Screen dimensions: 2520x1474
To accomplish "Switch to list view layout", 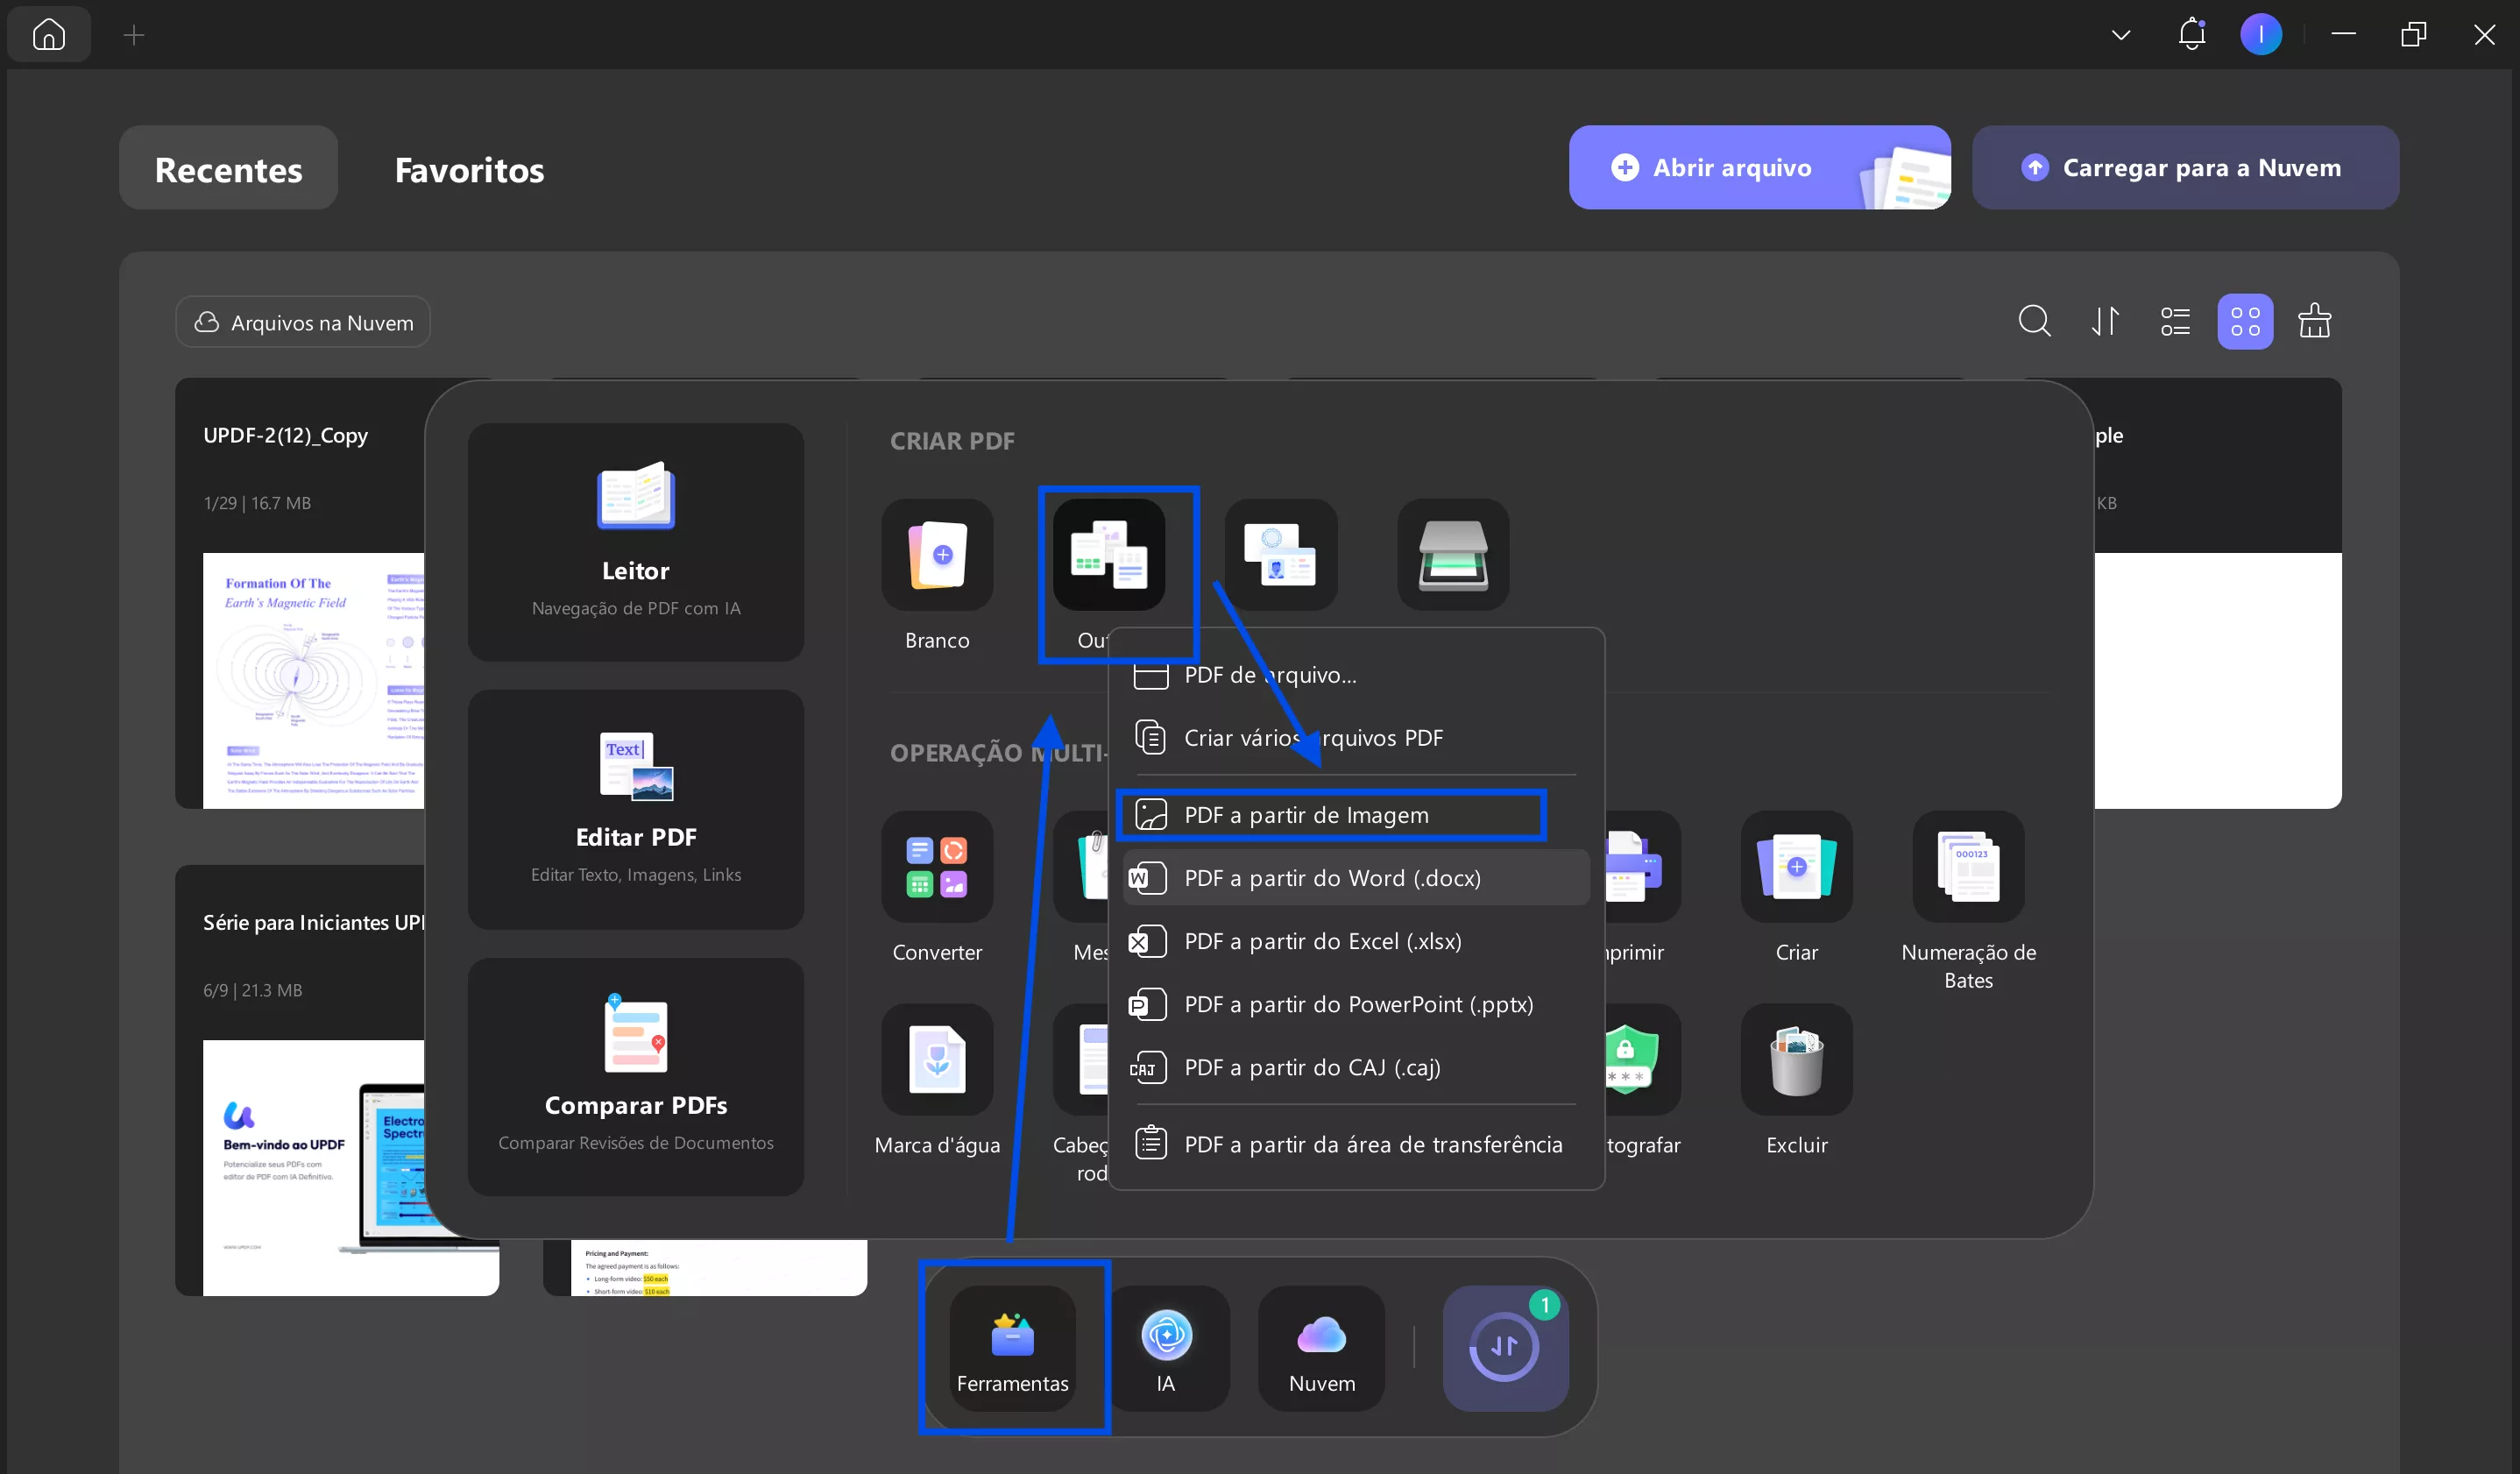I will tap(2175, 321).
